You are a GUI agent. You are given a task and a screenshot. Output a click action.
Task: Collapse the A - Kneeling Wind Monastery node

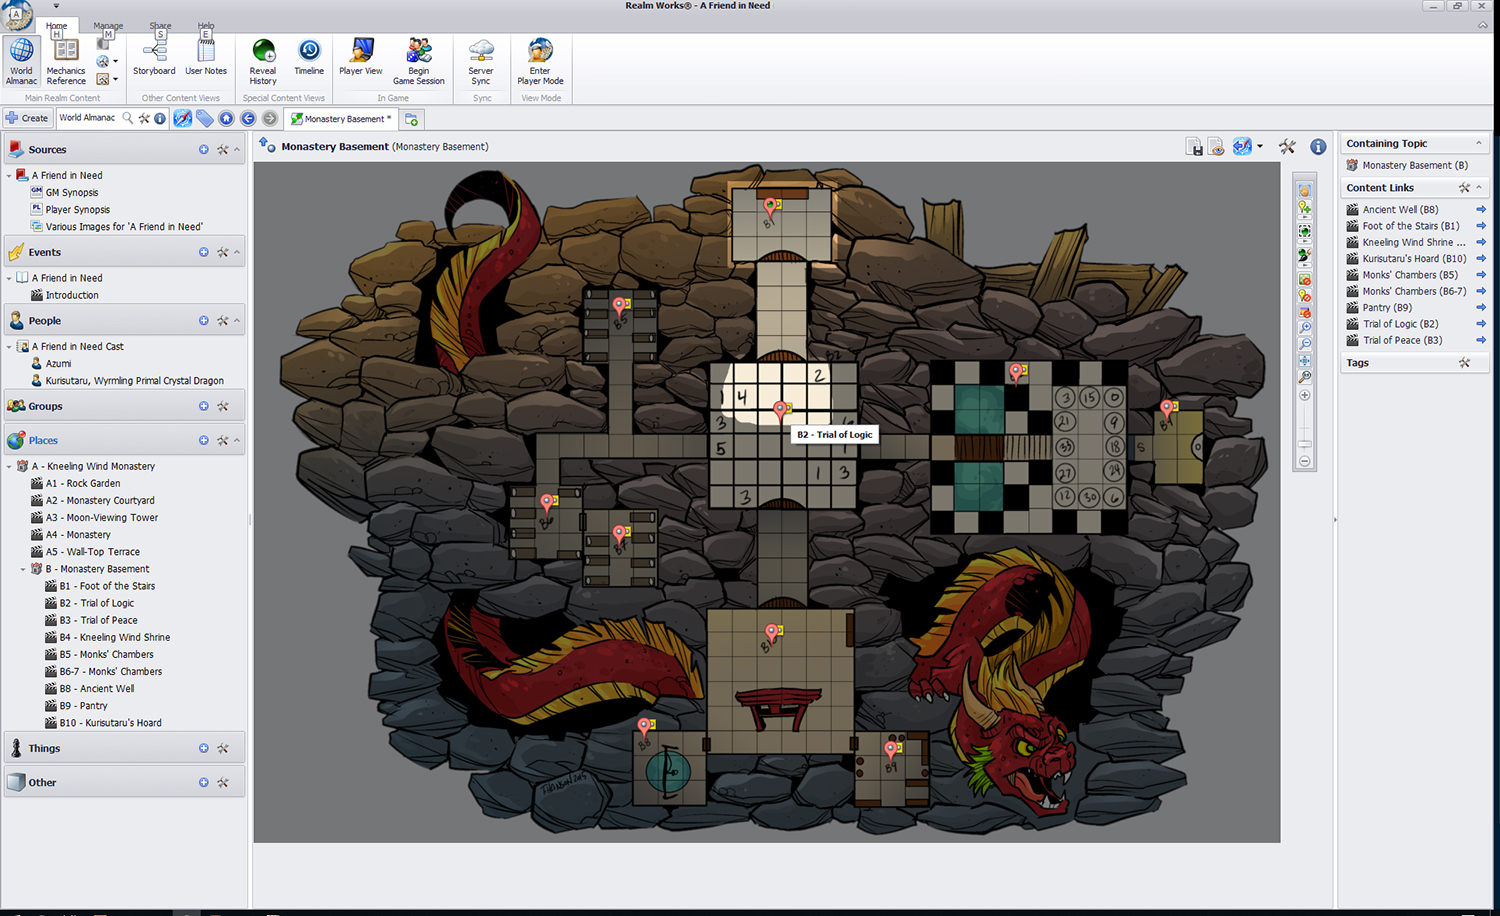tap(9, 467)
